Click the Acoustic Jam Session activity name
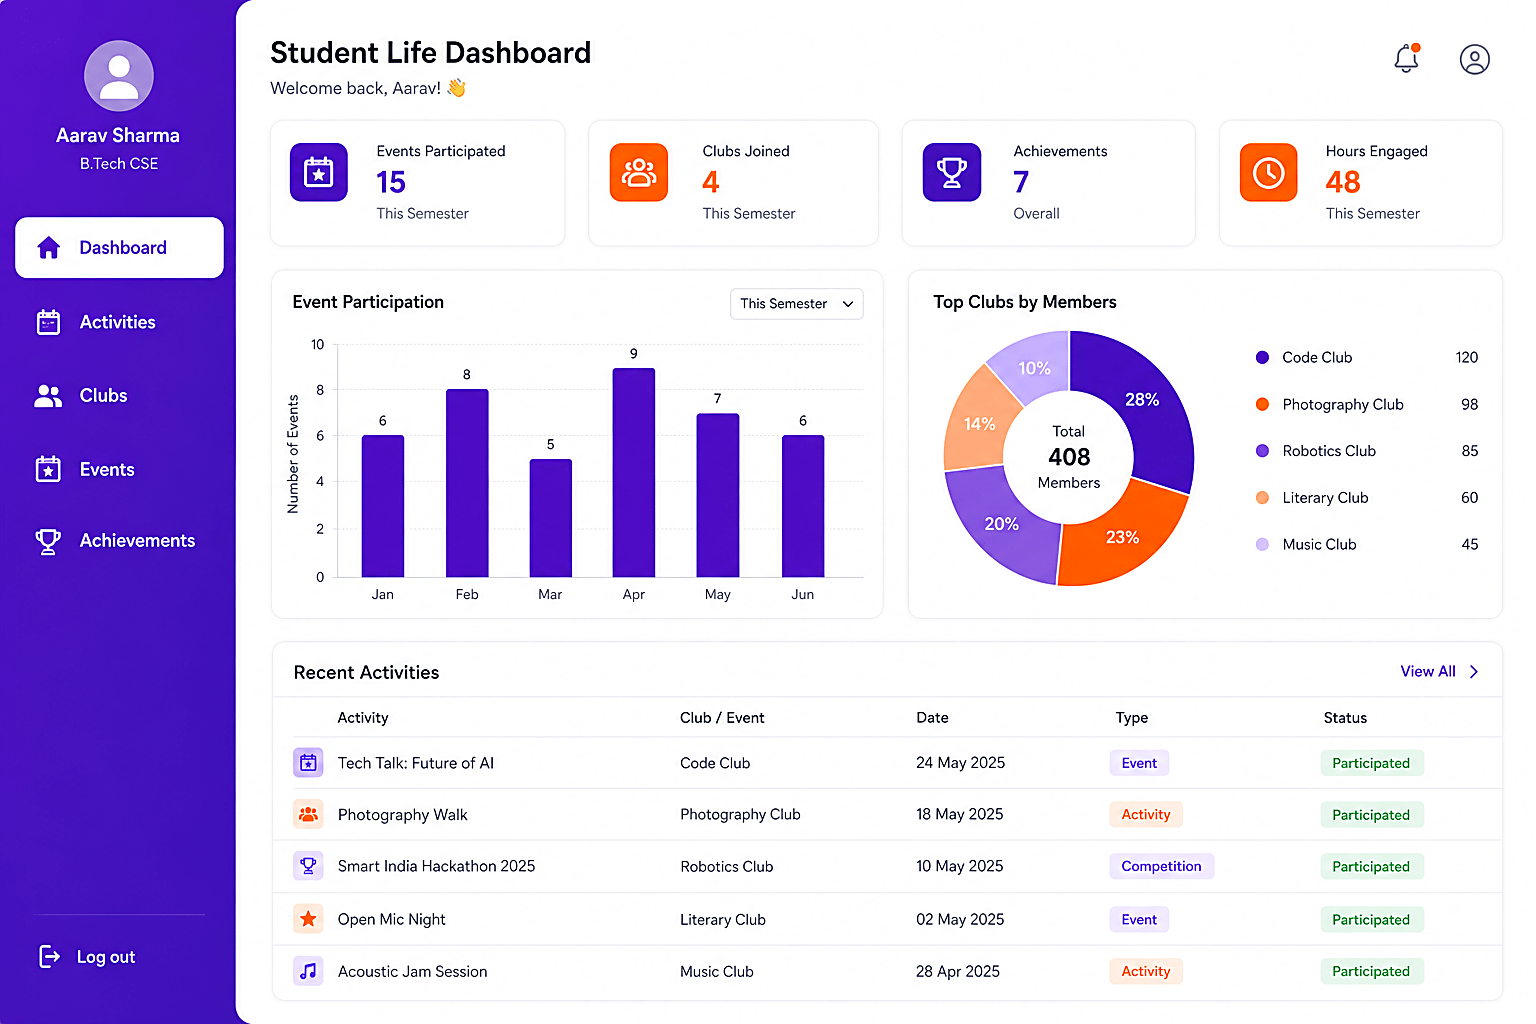Screen dimensions: 1536x1024 (x=413, y=972)
